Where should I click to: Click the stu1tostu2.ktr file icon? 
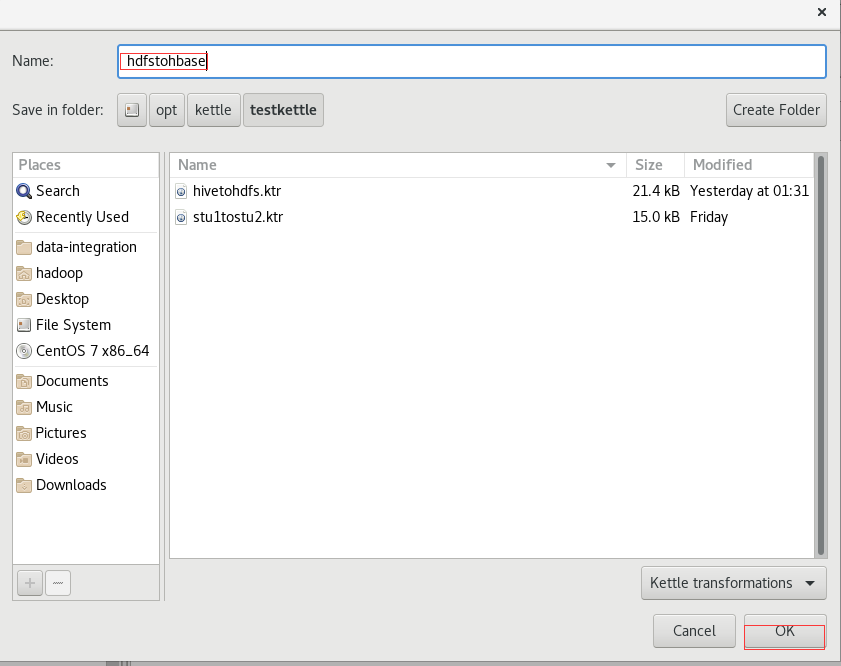[x=181, y=217]
